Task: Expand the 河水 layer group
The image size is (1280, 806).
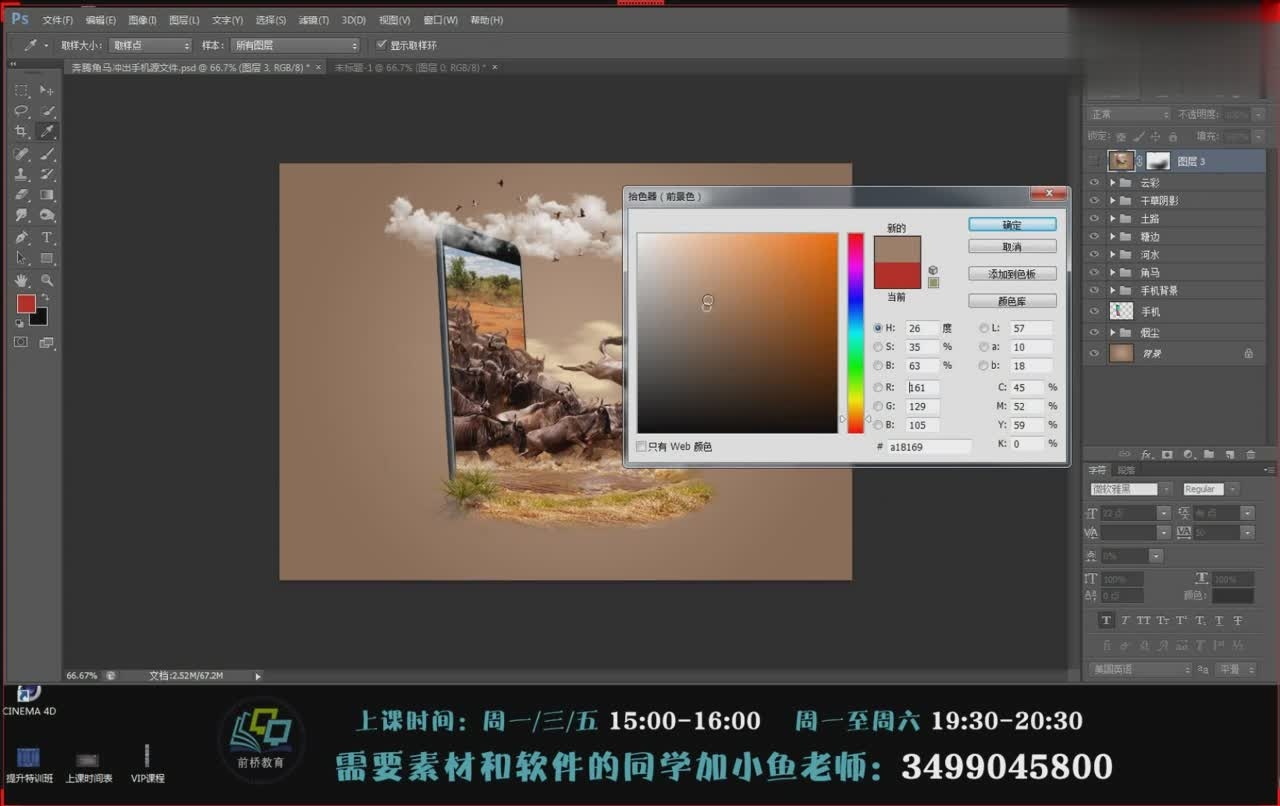Action: pos(1112,255)
